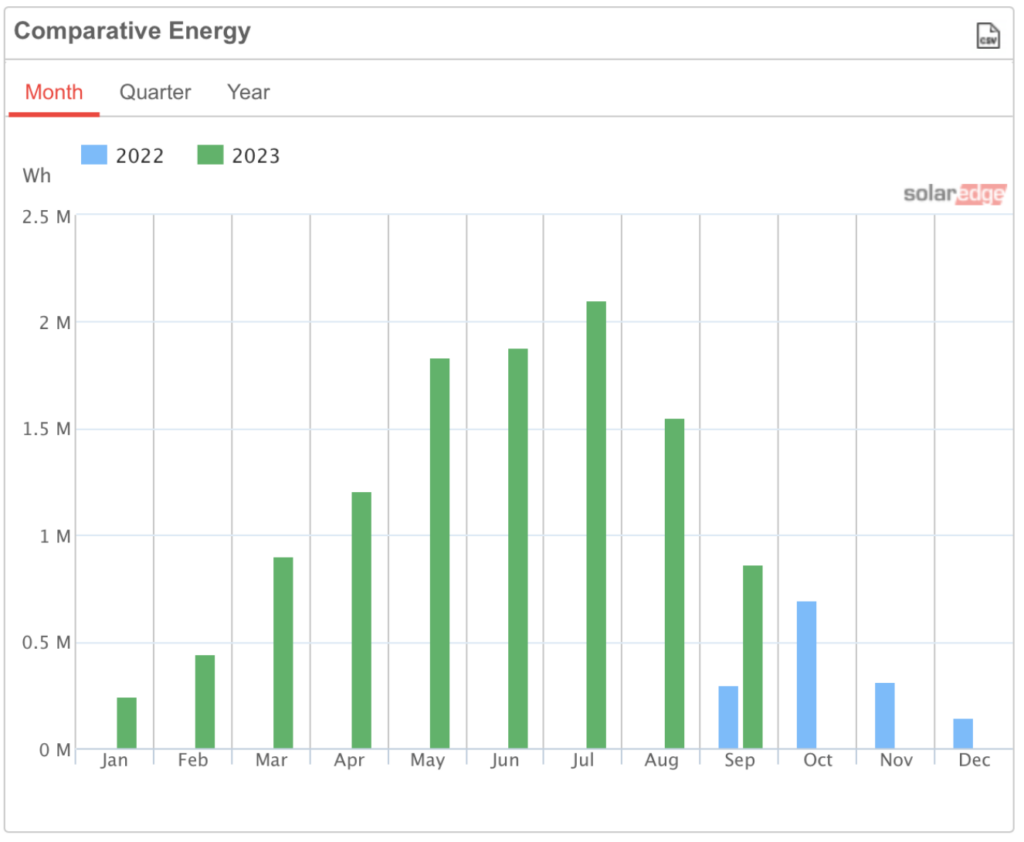Switch to the Year tab

tap(248, 92)
